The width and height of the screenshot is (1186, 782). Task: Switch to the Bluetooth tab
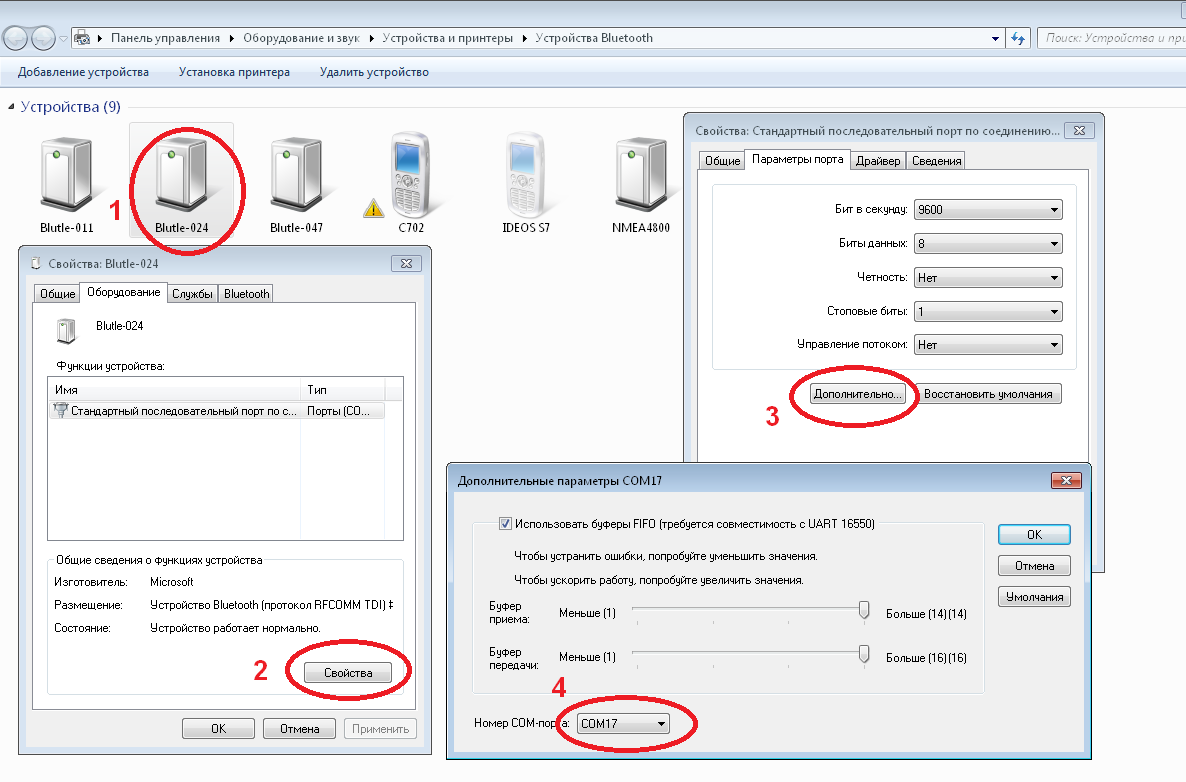pos(246,294)
